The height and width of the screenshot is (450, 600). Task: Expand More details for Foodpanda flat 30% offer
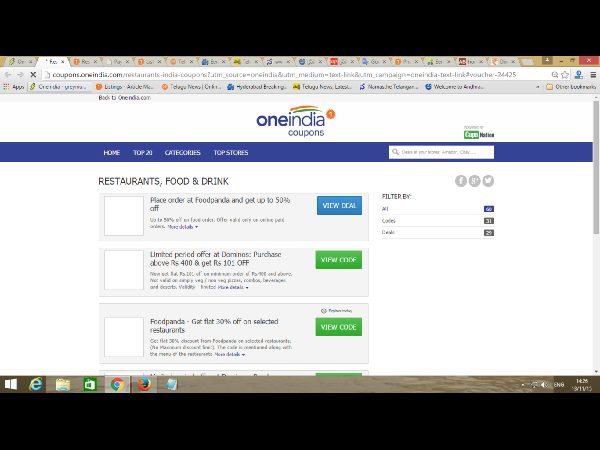(x=229, y=354)
